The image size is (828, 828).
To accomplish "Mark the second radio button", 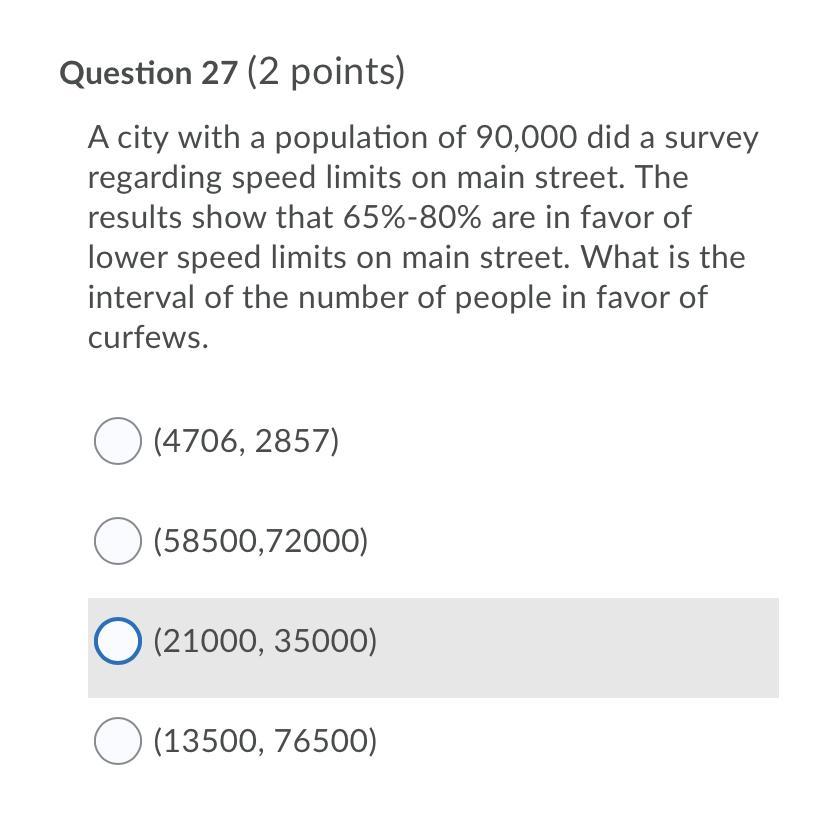I will point(117,540).
